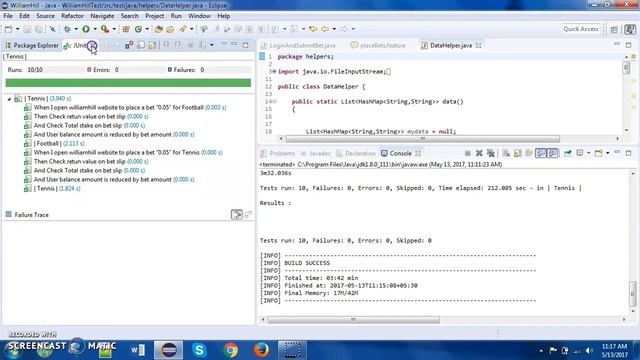
Task: Toggle Show Console on standard error change
Action: (x=552, y=153)
